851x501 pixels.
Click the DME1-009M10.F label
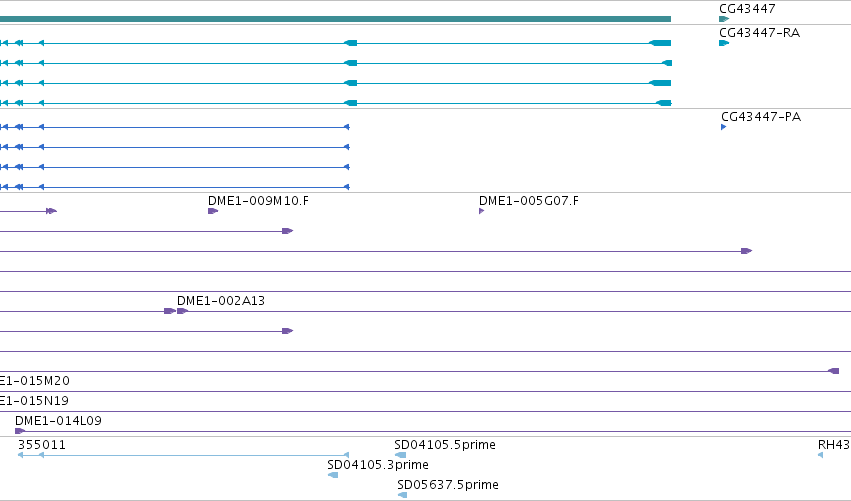click(258, 201)
